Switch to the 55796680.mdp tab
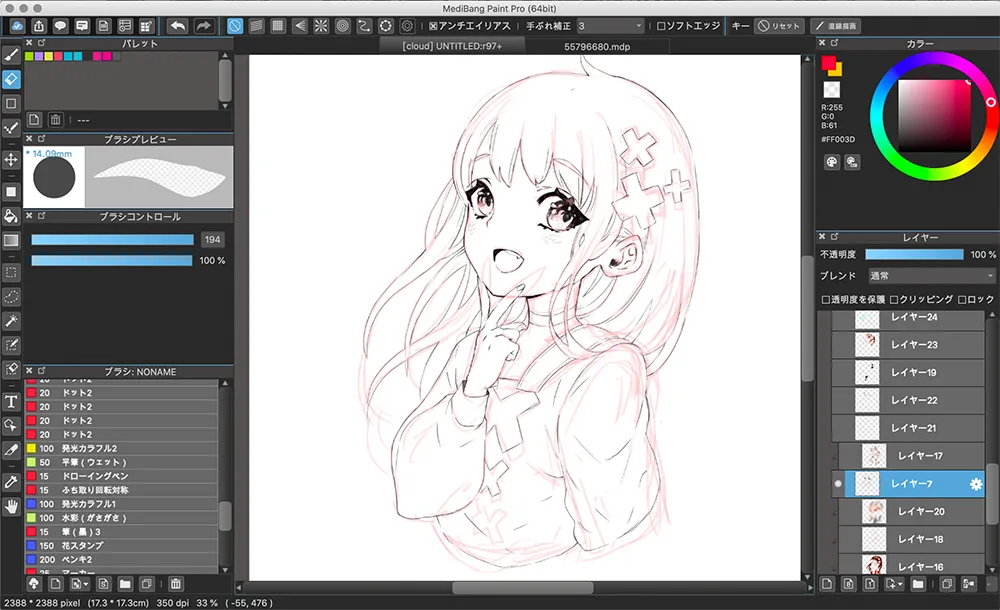 595,46
